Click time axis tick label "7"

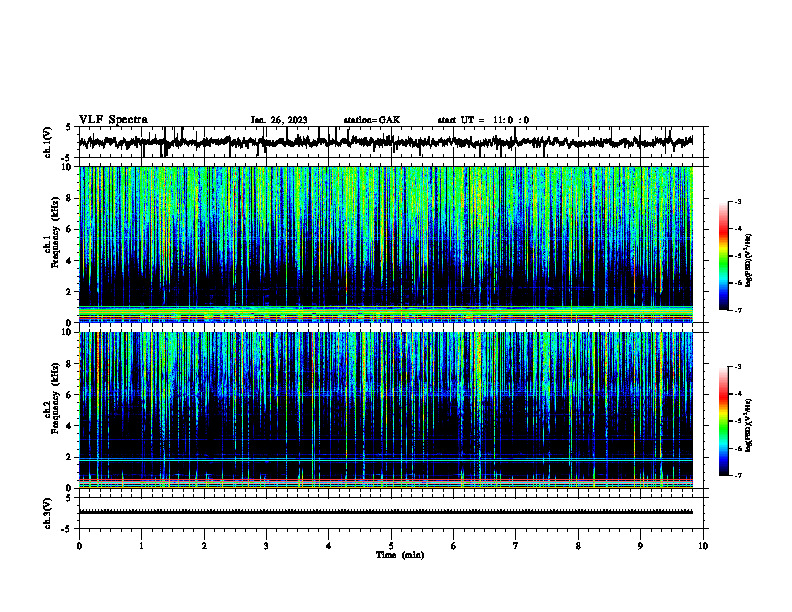pos(516,546)
